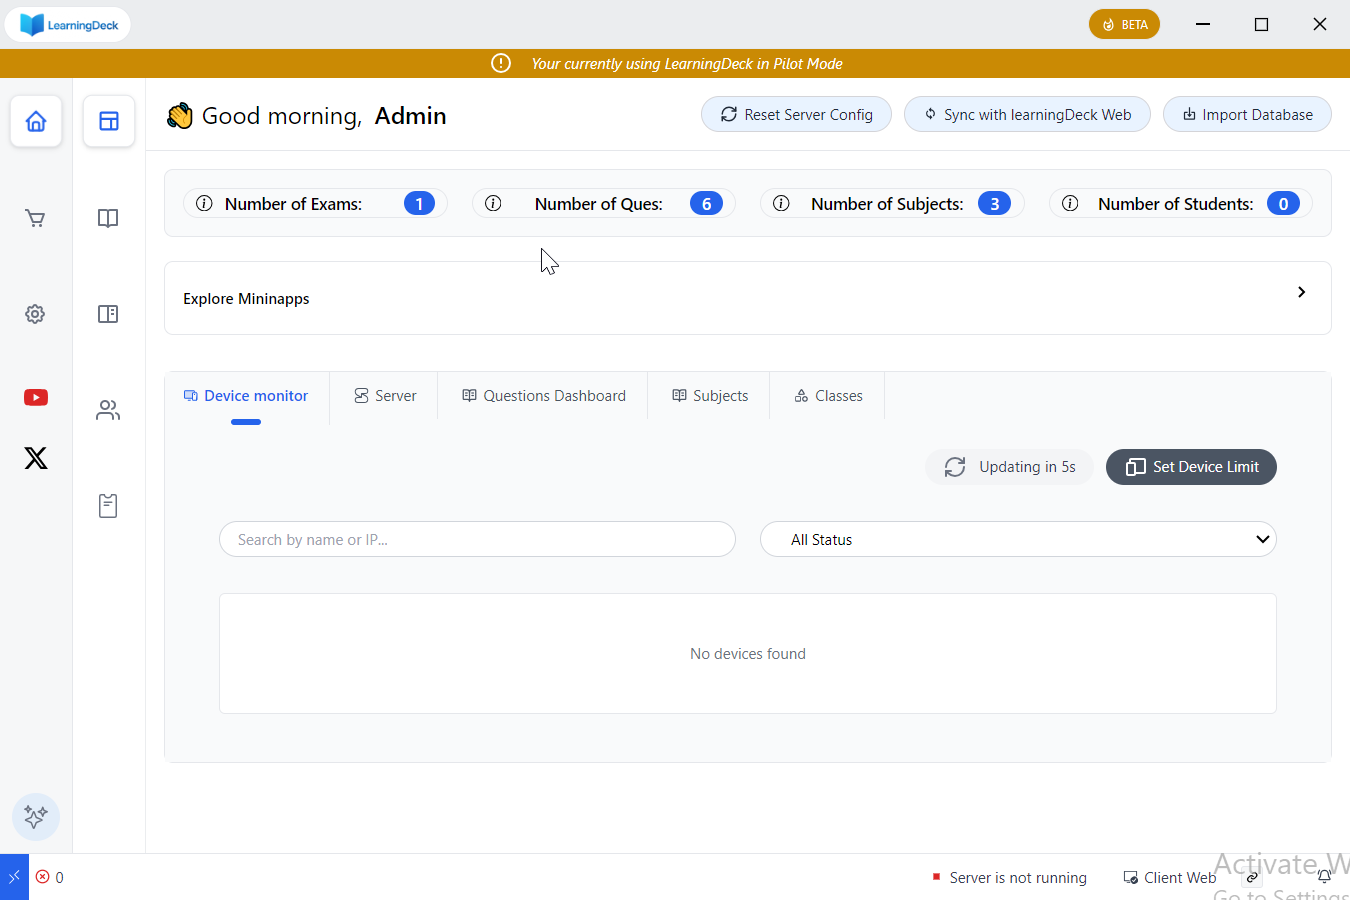Click Sync with learningDeck Web
This screenshot has height=900, width=1350.
(x=1027, y=115)
